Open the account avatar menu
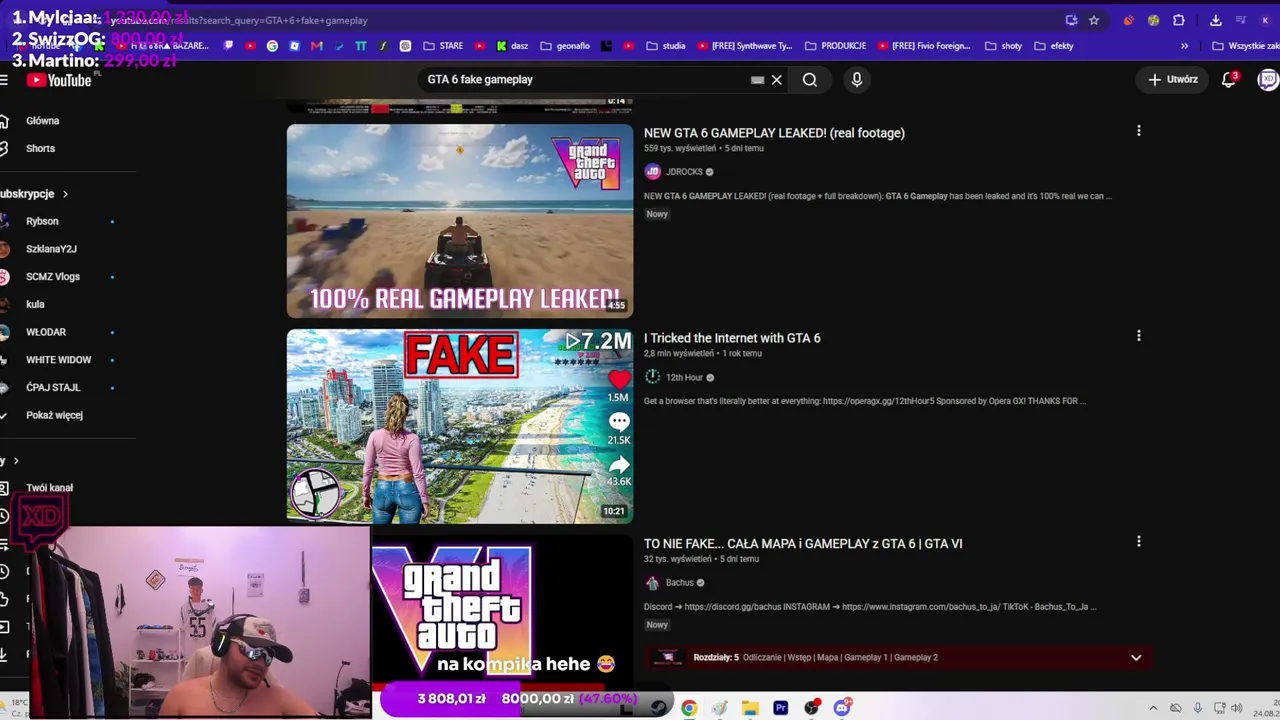This screenshot has height=720, width=1280. click(1268, 80)
